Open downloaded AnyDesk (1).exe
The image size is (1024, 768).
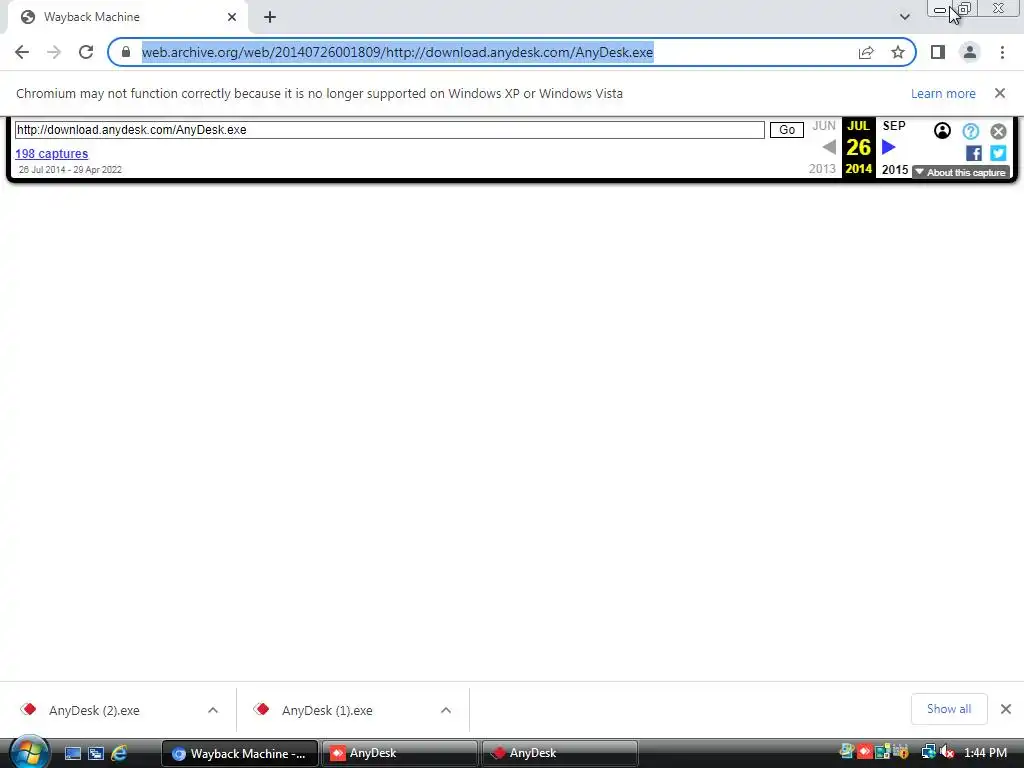point(327,711)
